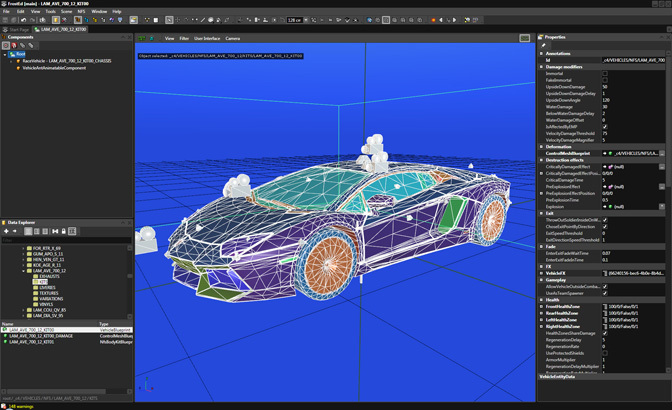Click the highlighted yellow document toolbar icon

point(56,20)
